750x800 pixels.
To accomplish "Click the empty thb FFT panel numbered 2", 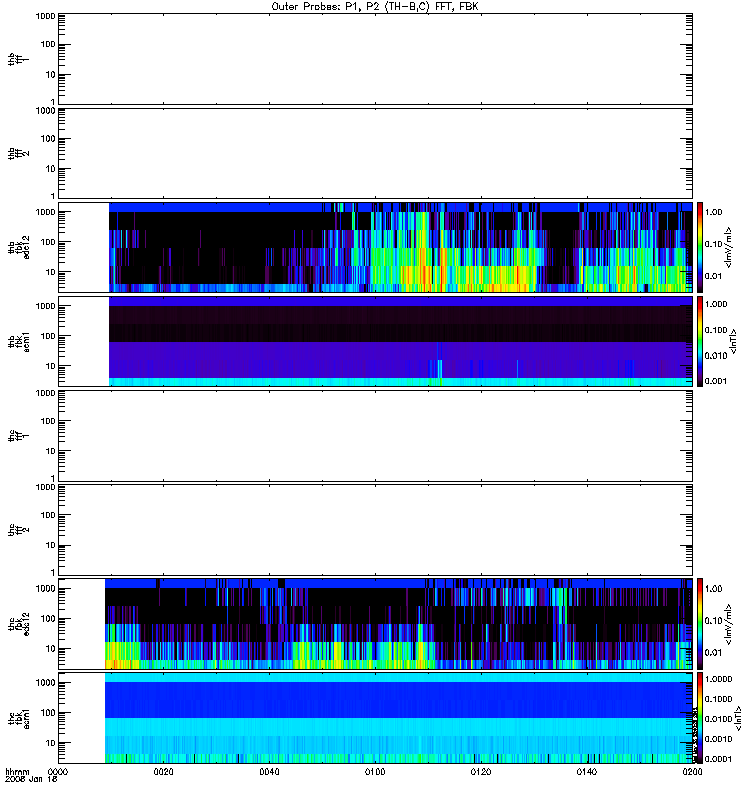I will coord(376,153).
